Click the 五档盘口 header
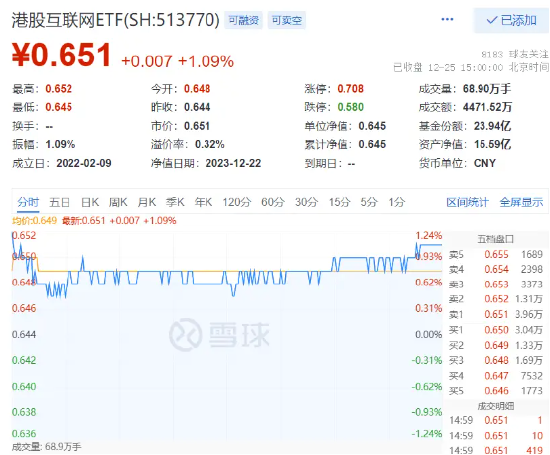550x455 pixels. pos(495,239)
